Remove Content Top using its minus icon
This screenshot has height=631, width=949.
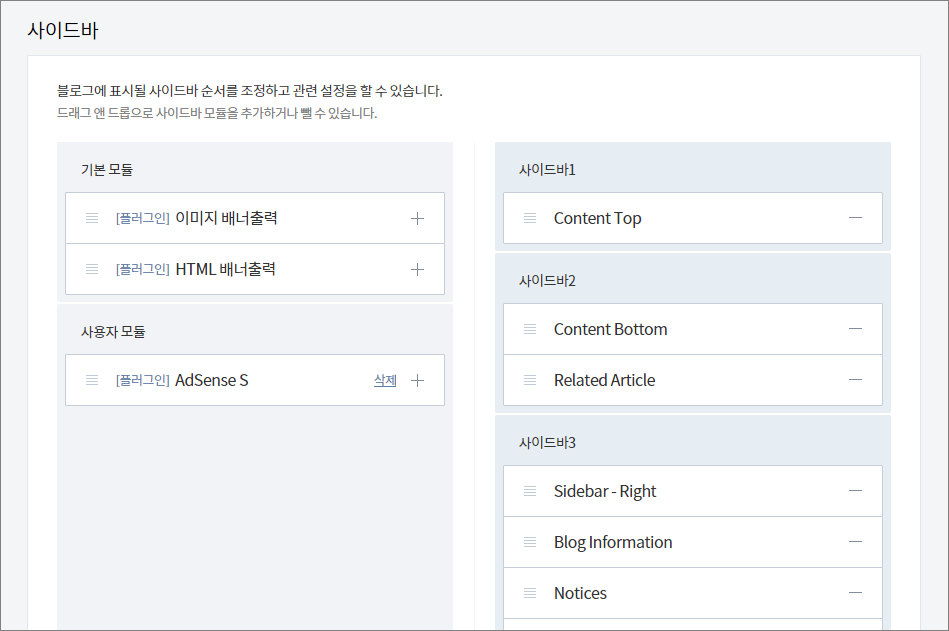click(x=855, y=218)
